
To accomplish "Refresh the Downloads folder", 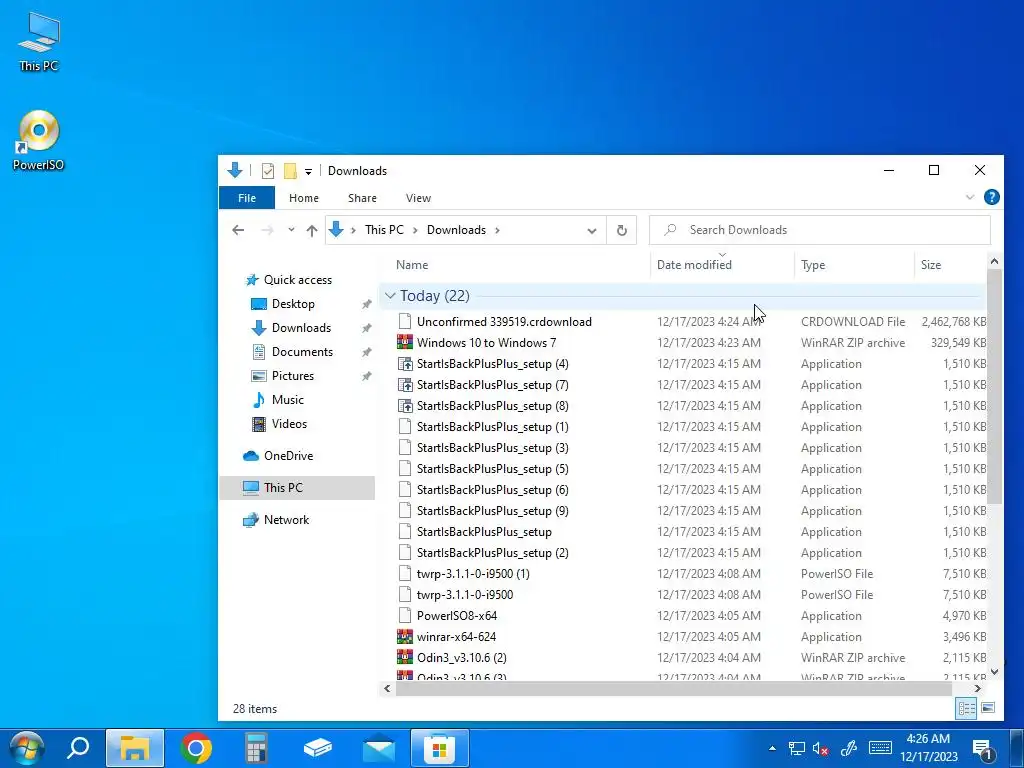I will click(622, 231).
